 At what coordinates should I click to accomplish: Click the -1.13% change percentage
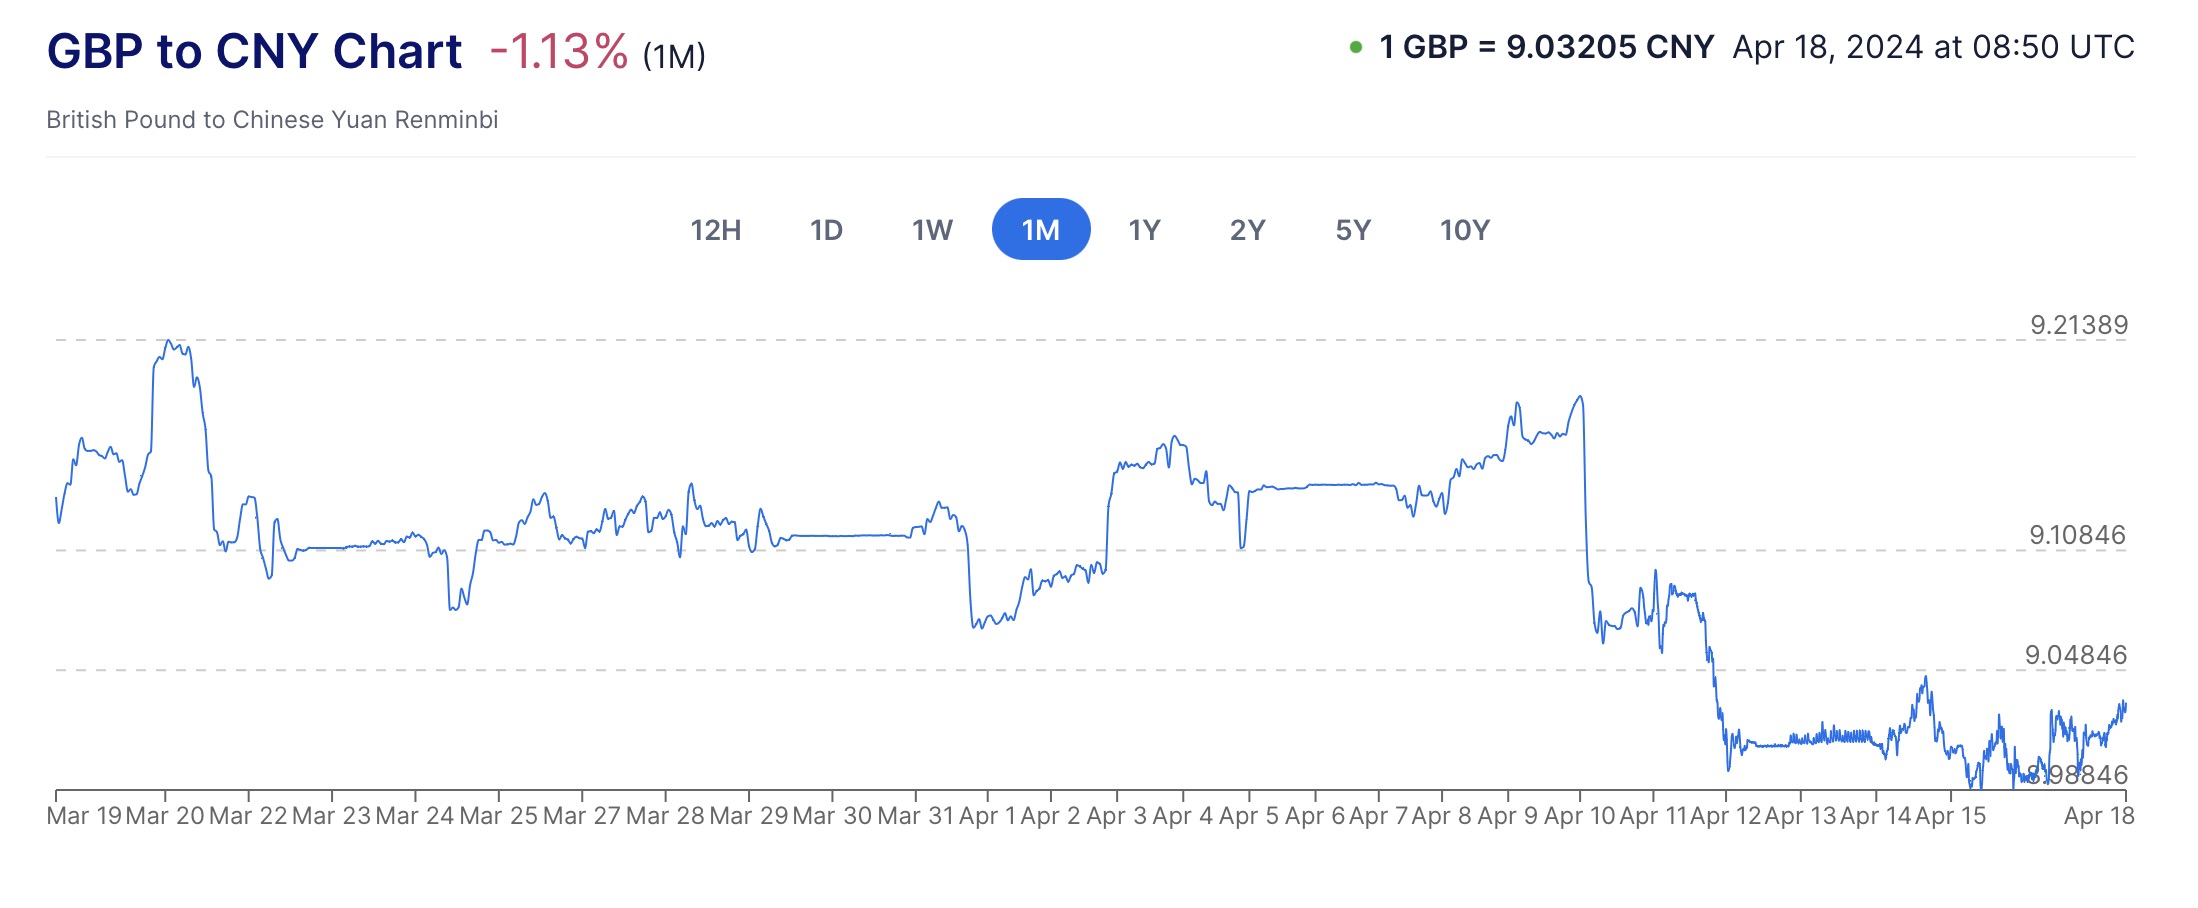(559, 51)
